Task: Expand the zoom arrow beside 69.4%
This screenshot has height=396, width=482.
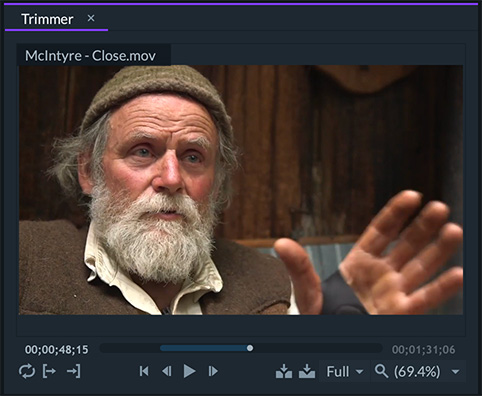Action: coord(456,372)
